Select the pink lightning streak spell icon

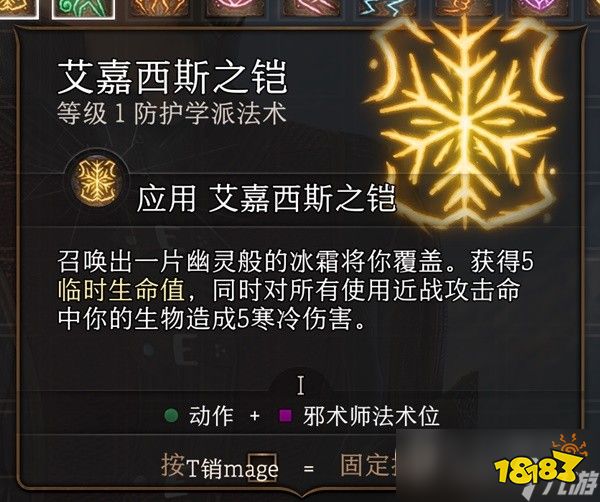[311, 8]
